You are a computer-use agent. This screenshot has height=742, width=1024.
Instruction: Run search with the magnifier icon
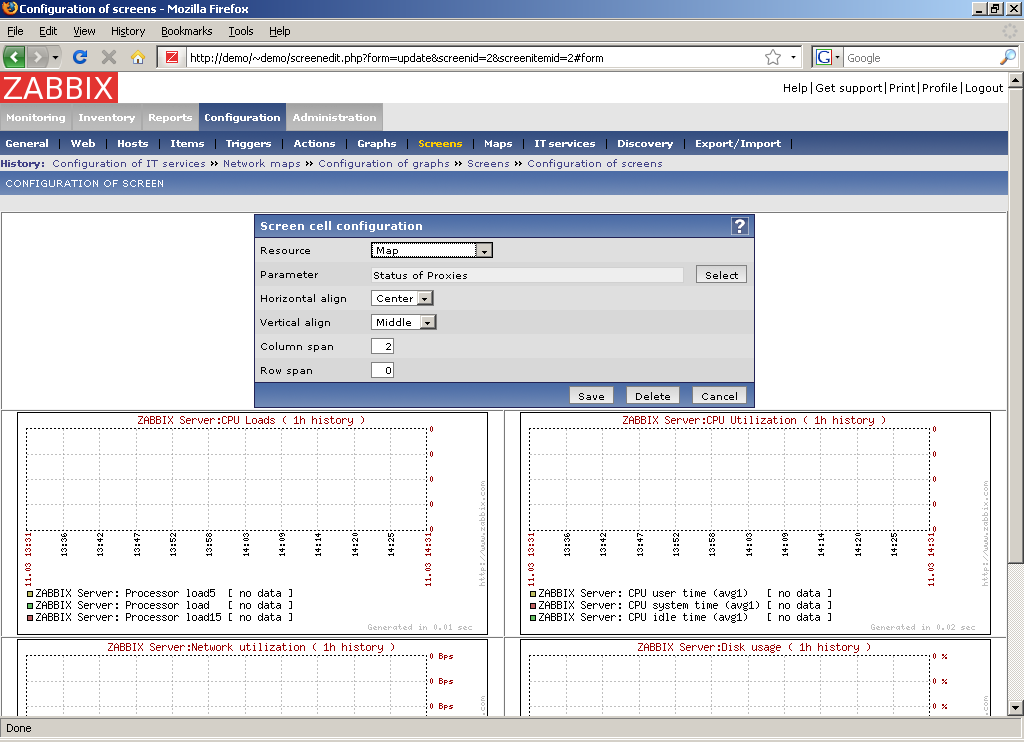[x=1008, y=57]
